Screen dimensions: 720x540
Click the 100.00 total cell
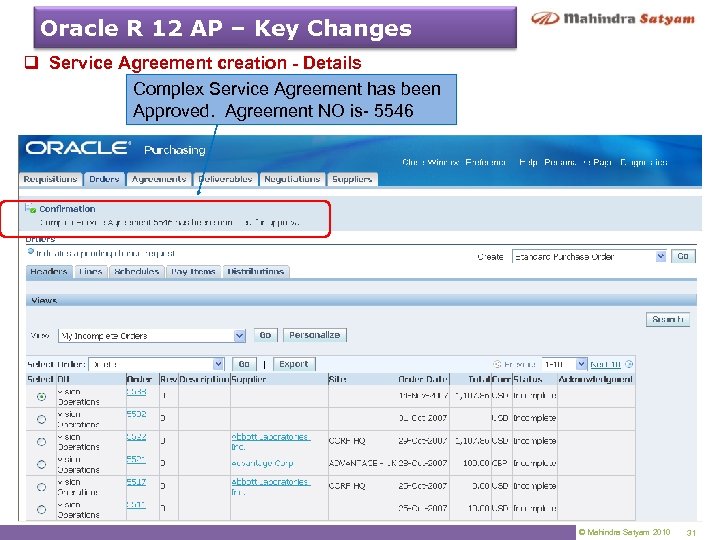(476, 463)
